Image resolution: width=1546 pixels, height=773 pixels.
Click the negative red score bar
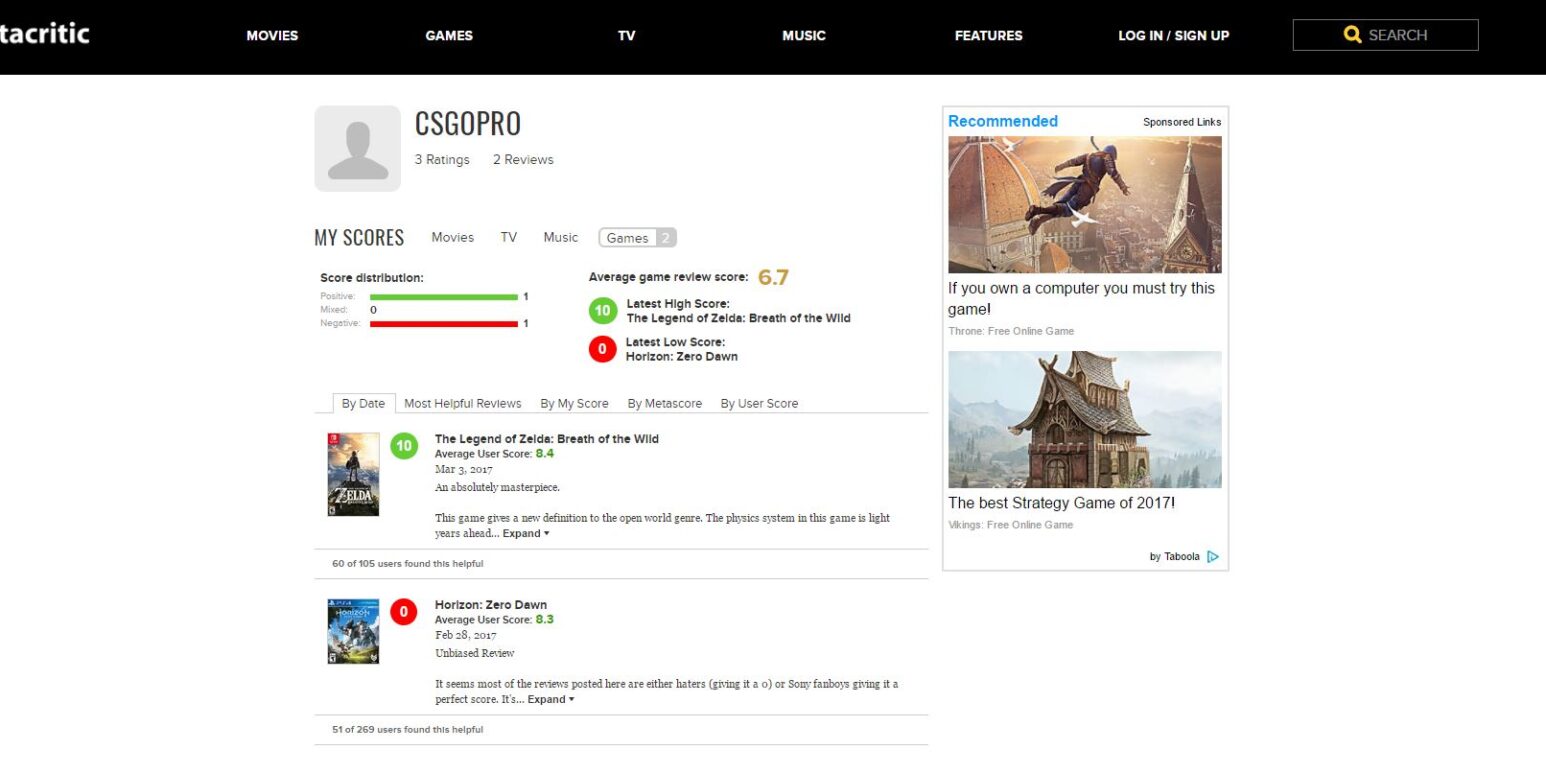[x=444, y=324]
